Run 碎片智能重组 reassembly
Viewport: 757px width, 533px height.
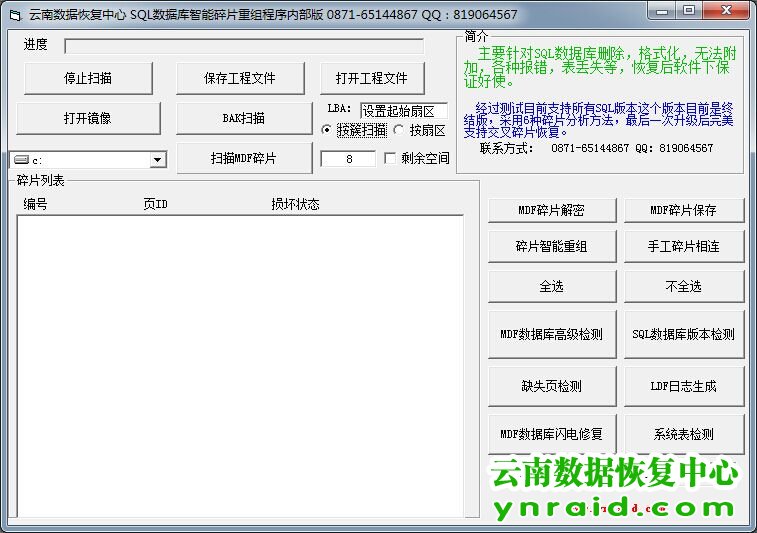[551, 246]
